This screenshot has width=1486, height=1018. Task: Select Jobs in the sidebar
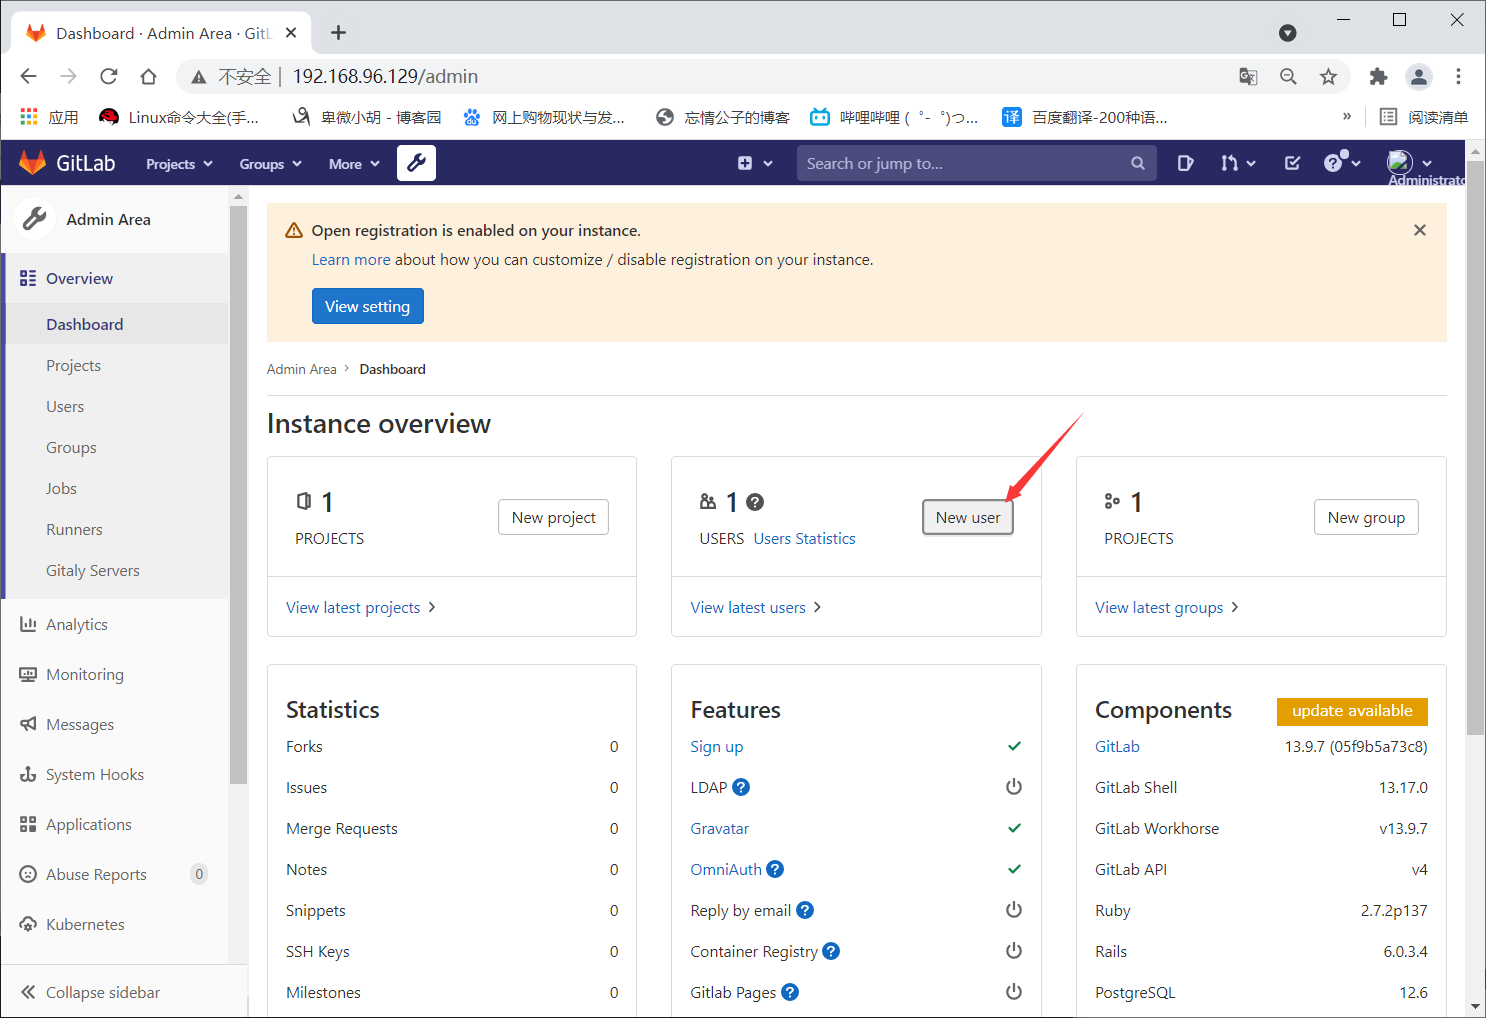tap(116, 488)
